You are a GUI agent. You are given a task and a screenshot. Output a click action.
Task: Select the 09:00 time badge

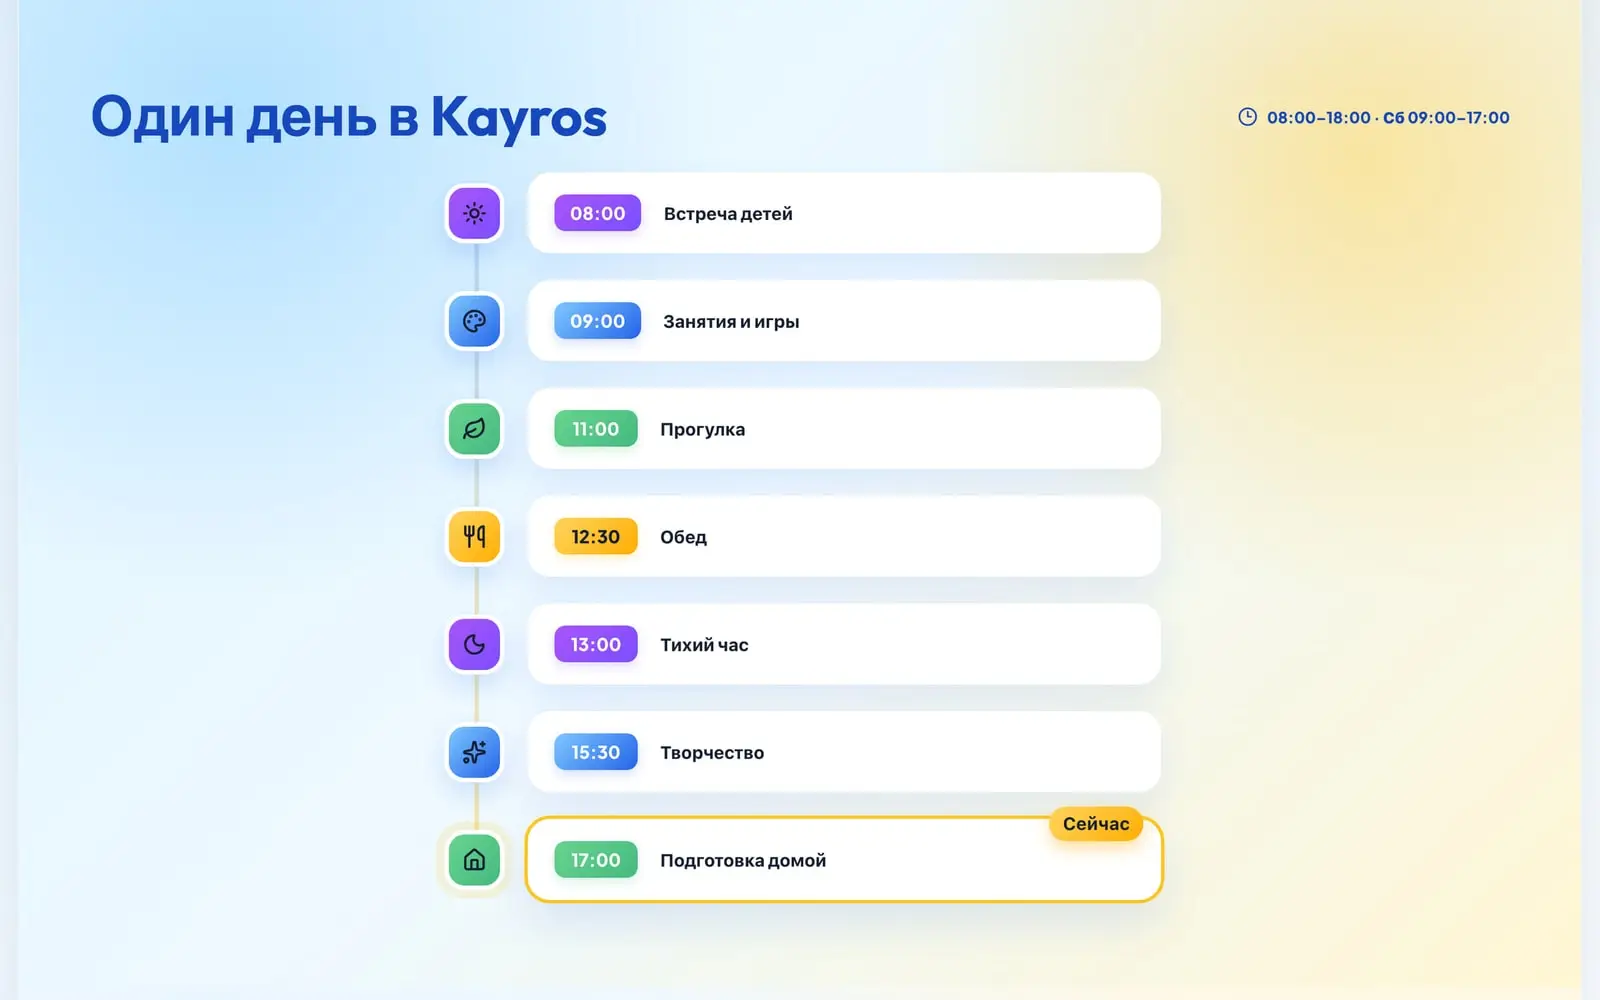tap(597, 321)
